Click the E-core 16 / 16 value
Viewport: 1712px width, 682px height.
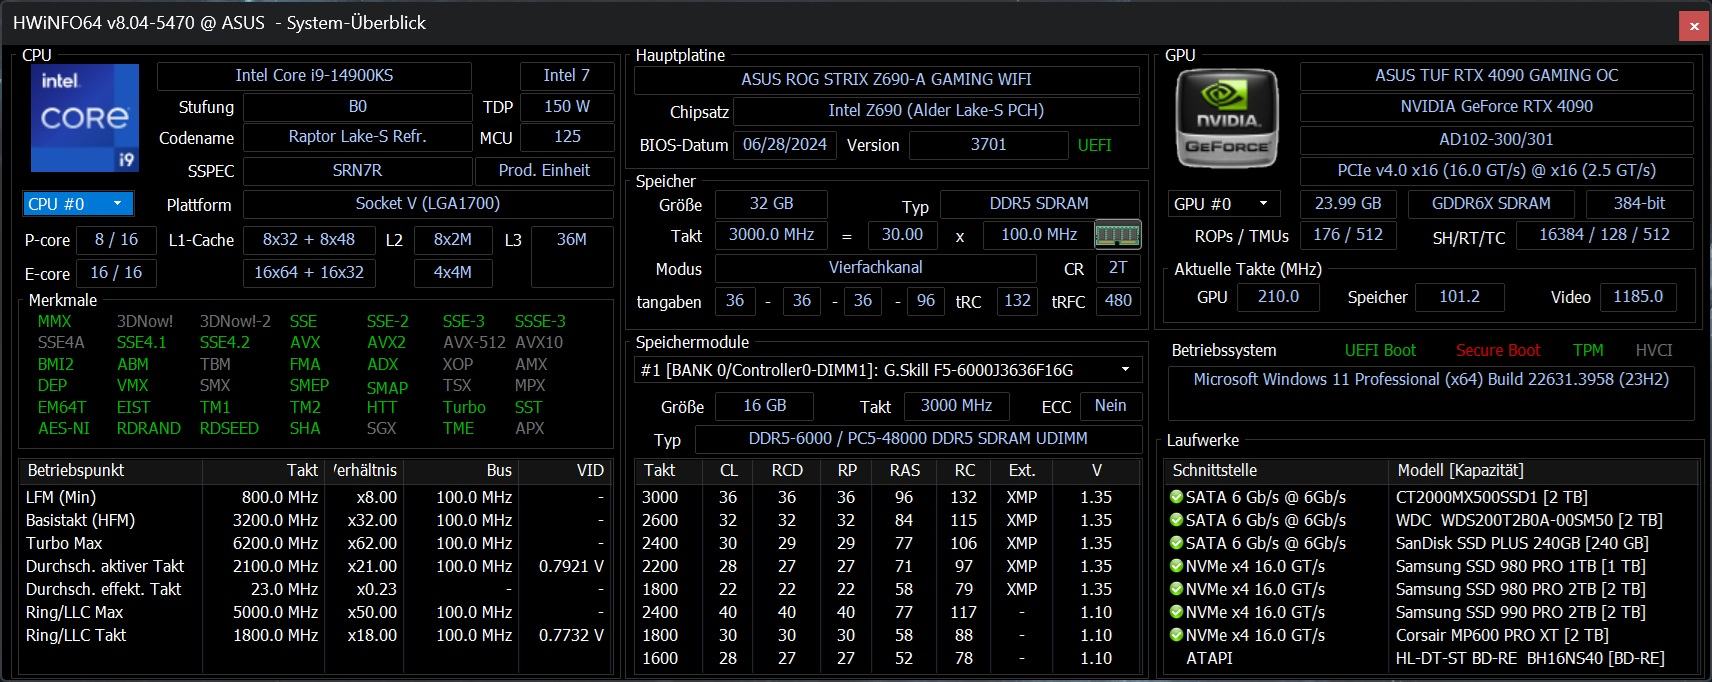point(116,273)
